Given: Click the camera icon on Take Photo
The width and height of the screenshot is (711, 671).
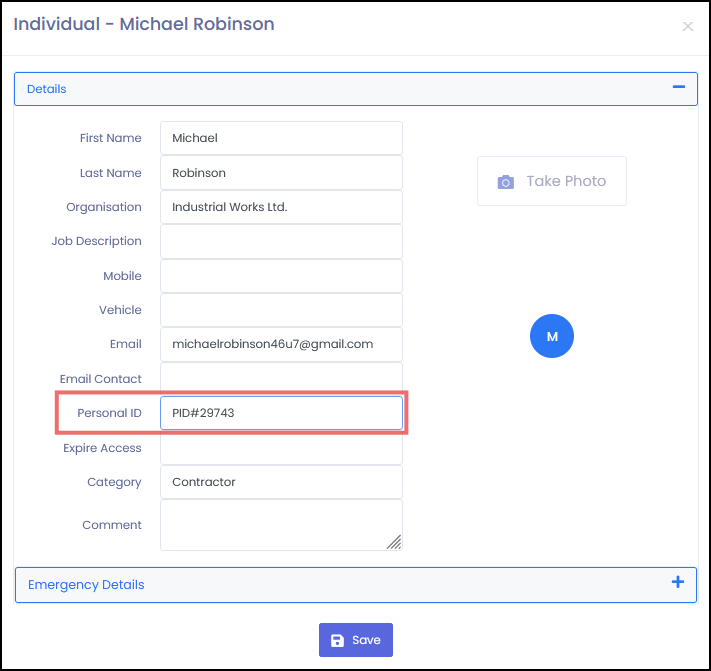Looking at the screenshot, I should (506, 182).
